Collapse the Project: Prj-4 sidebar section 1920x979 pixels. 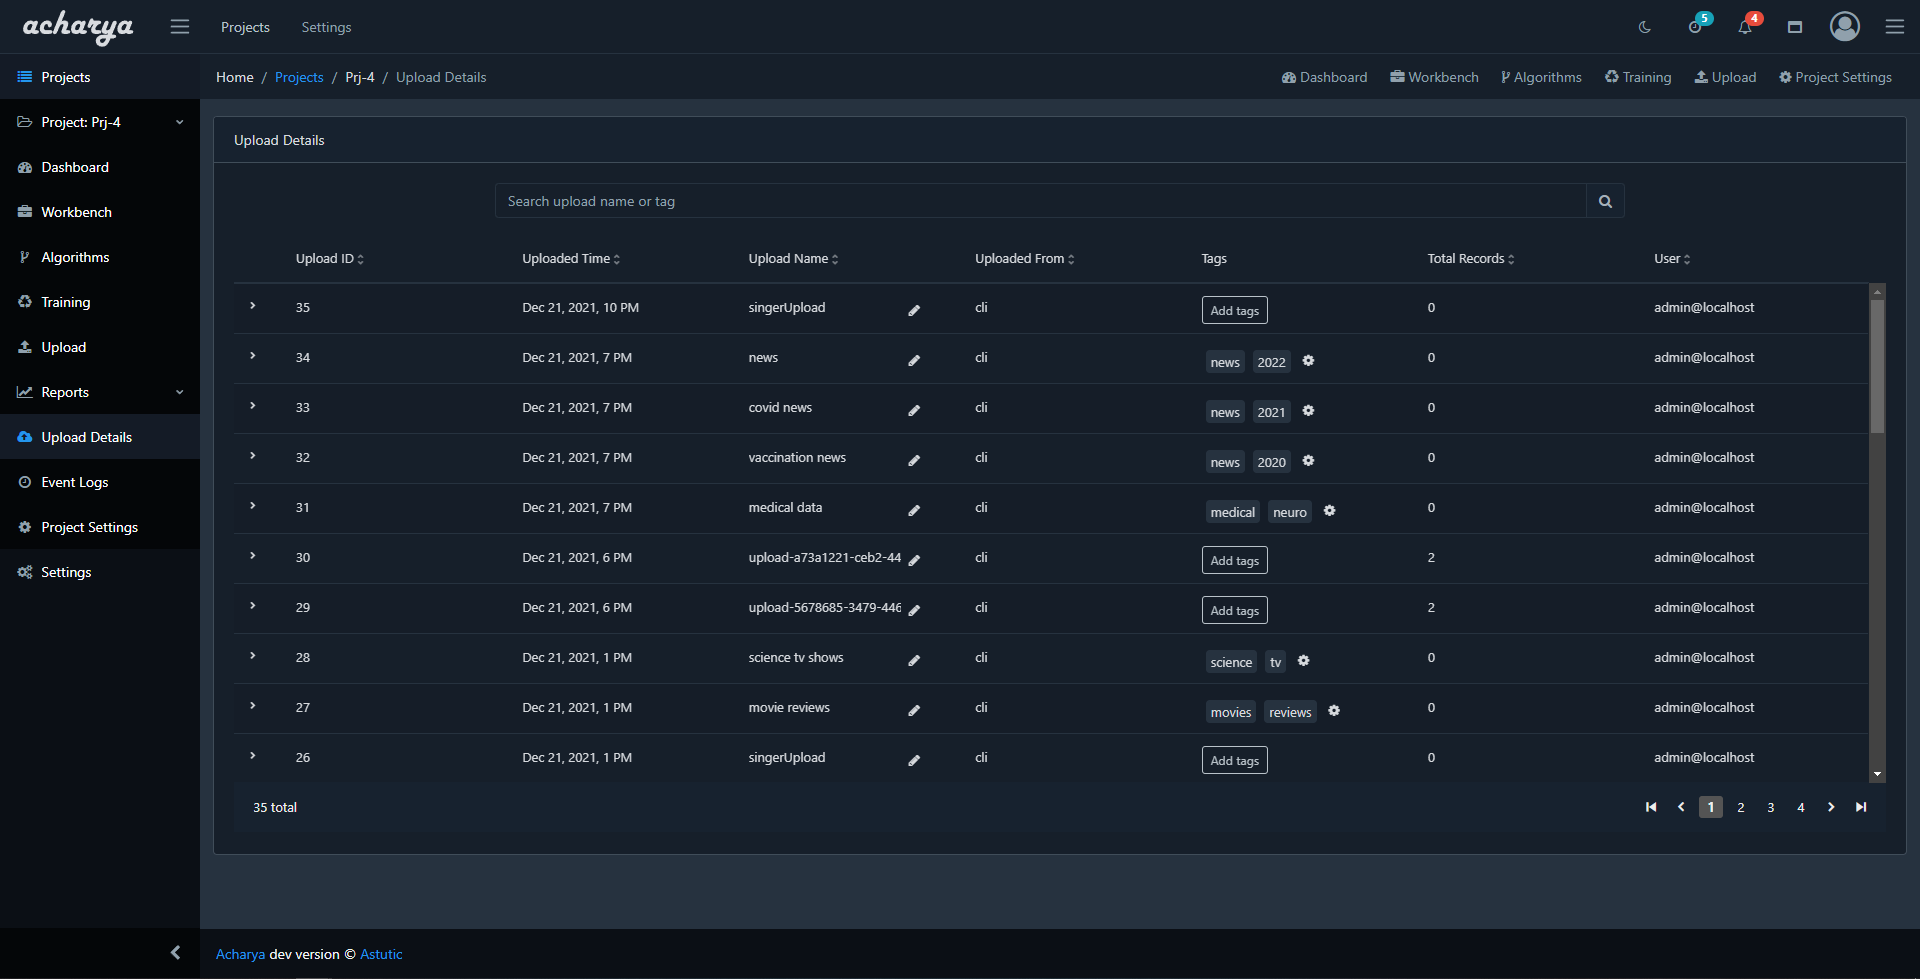(179, 121)
